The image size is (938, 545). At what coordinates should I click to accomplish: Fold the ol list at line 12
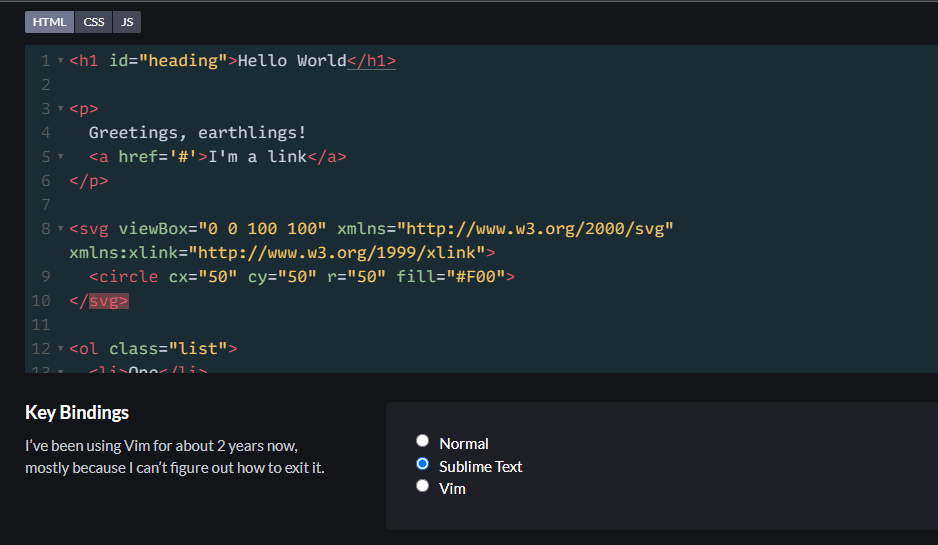click(60, 349)
